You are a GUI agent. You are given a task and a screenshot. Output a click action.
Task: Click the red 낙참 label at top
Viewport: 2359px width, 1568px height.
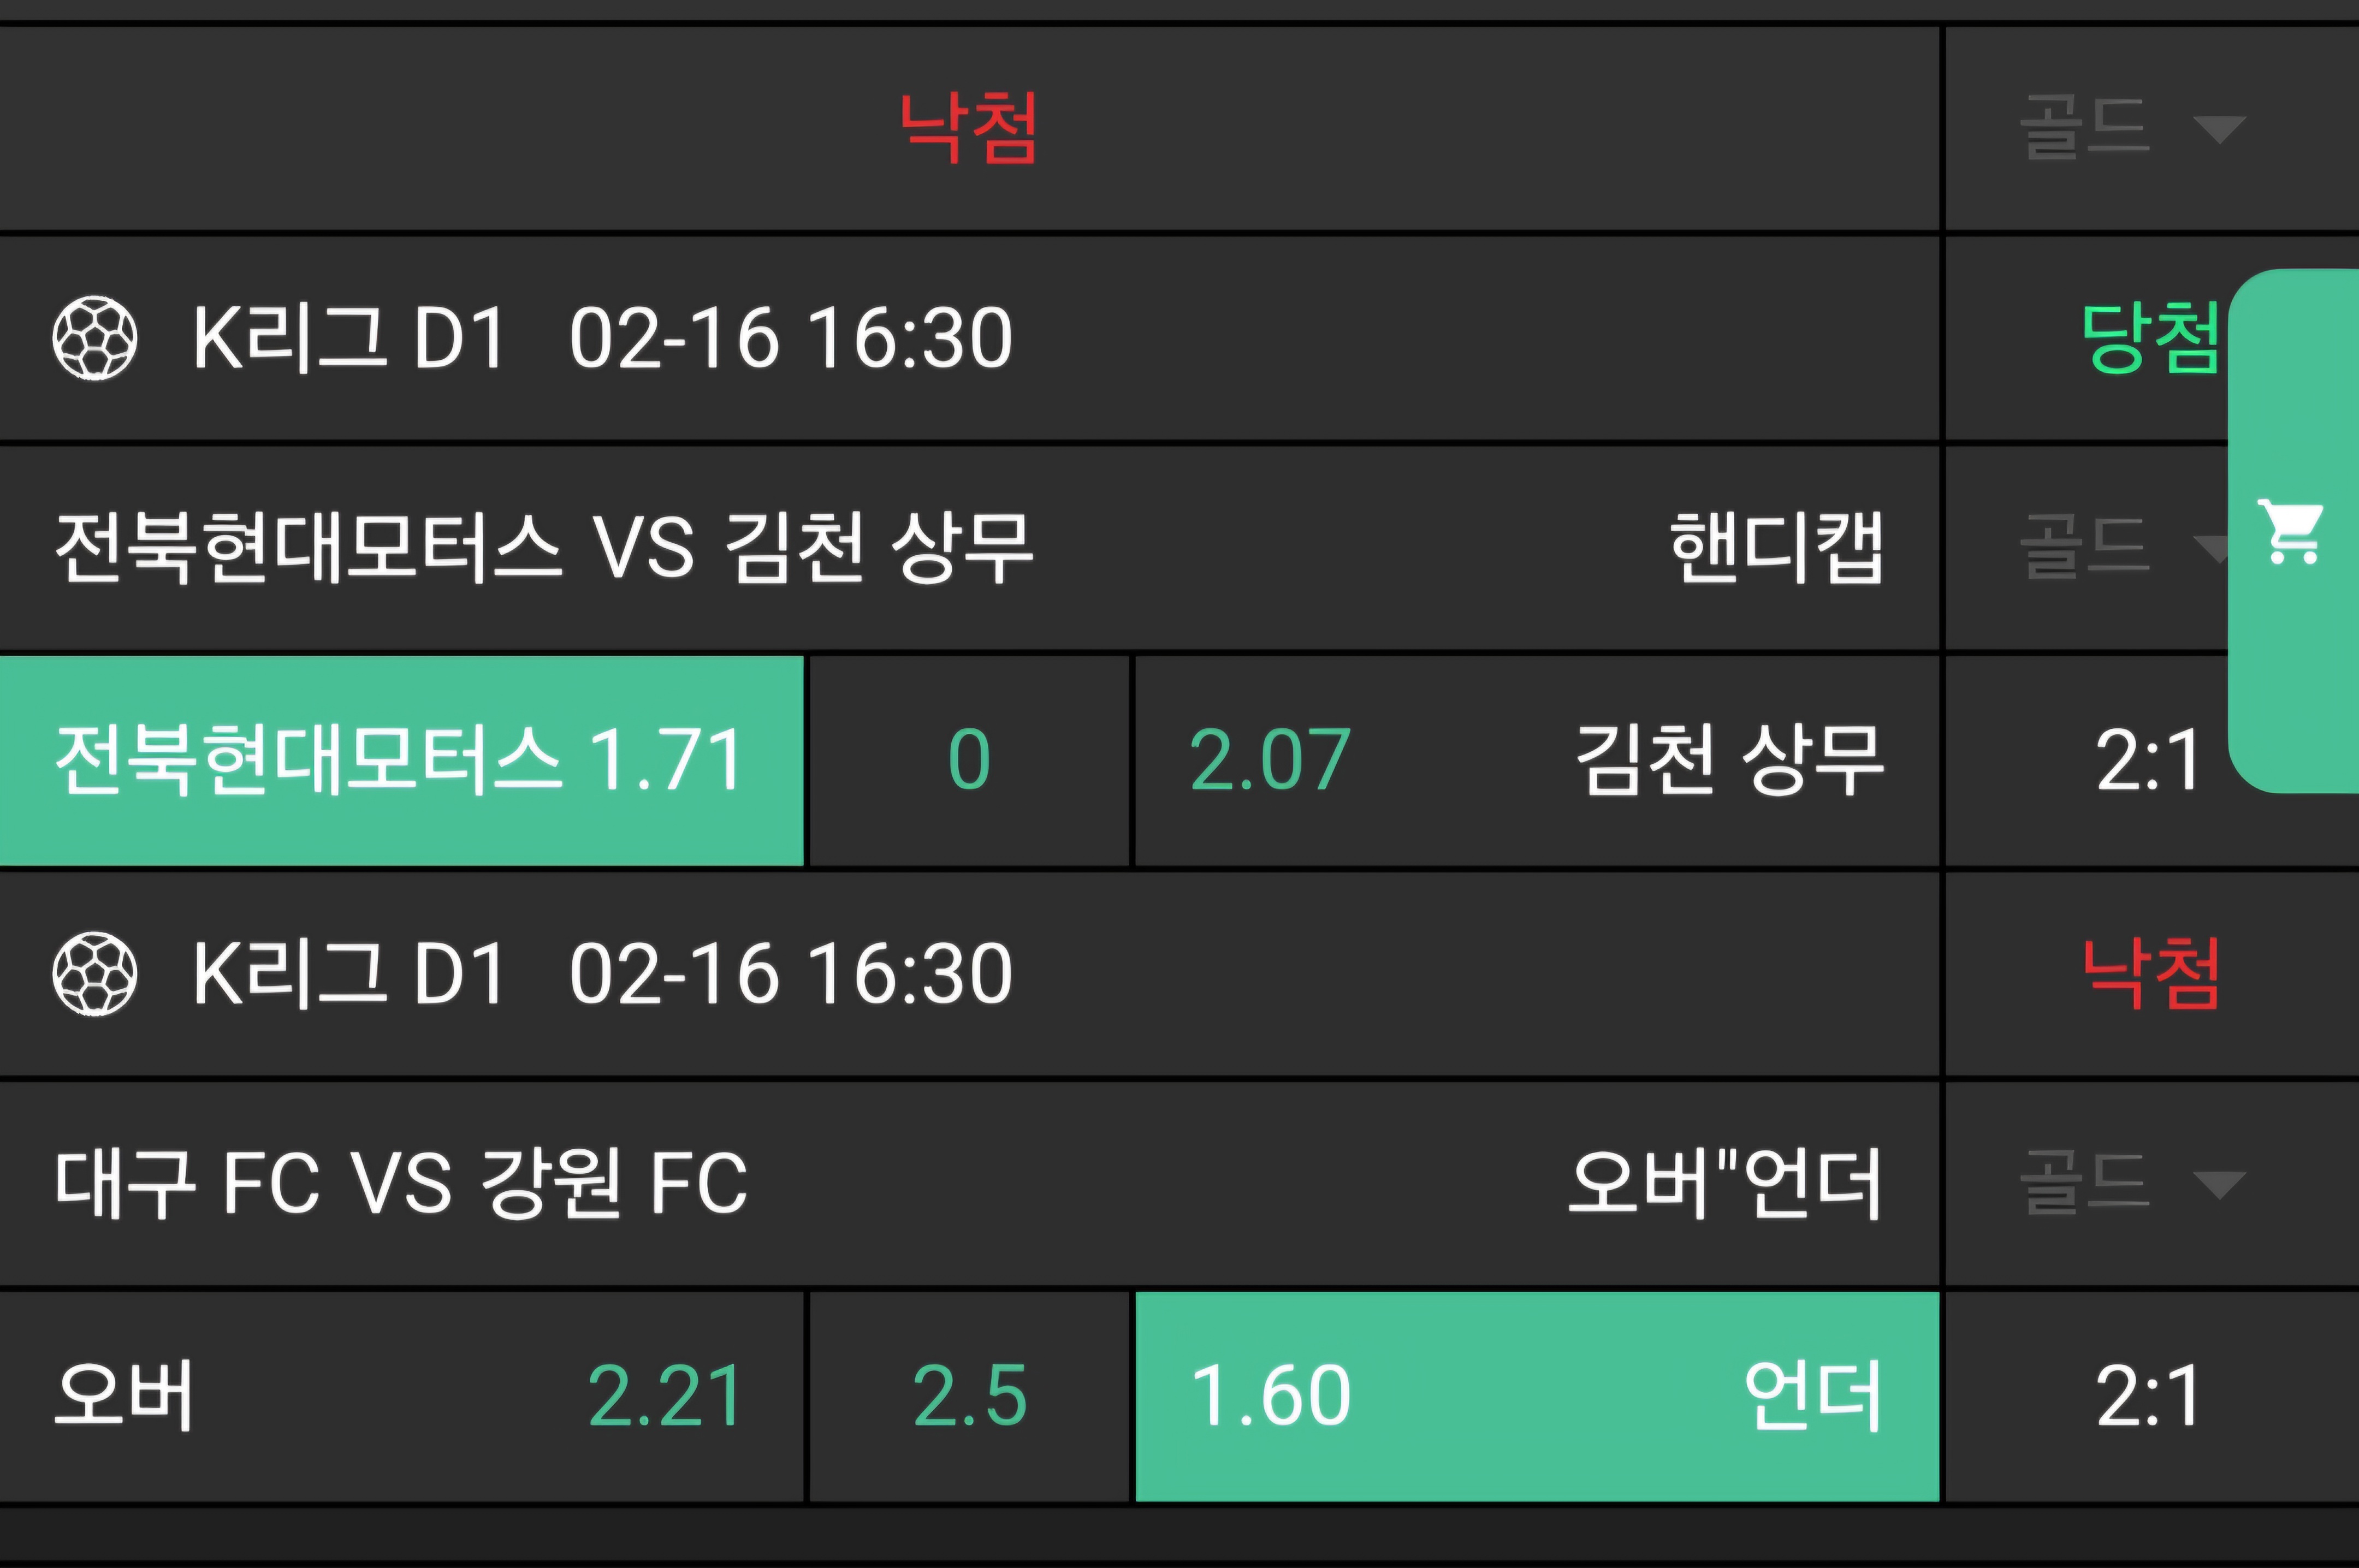(x=968, y=128)
